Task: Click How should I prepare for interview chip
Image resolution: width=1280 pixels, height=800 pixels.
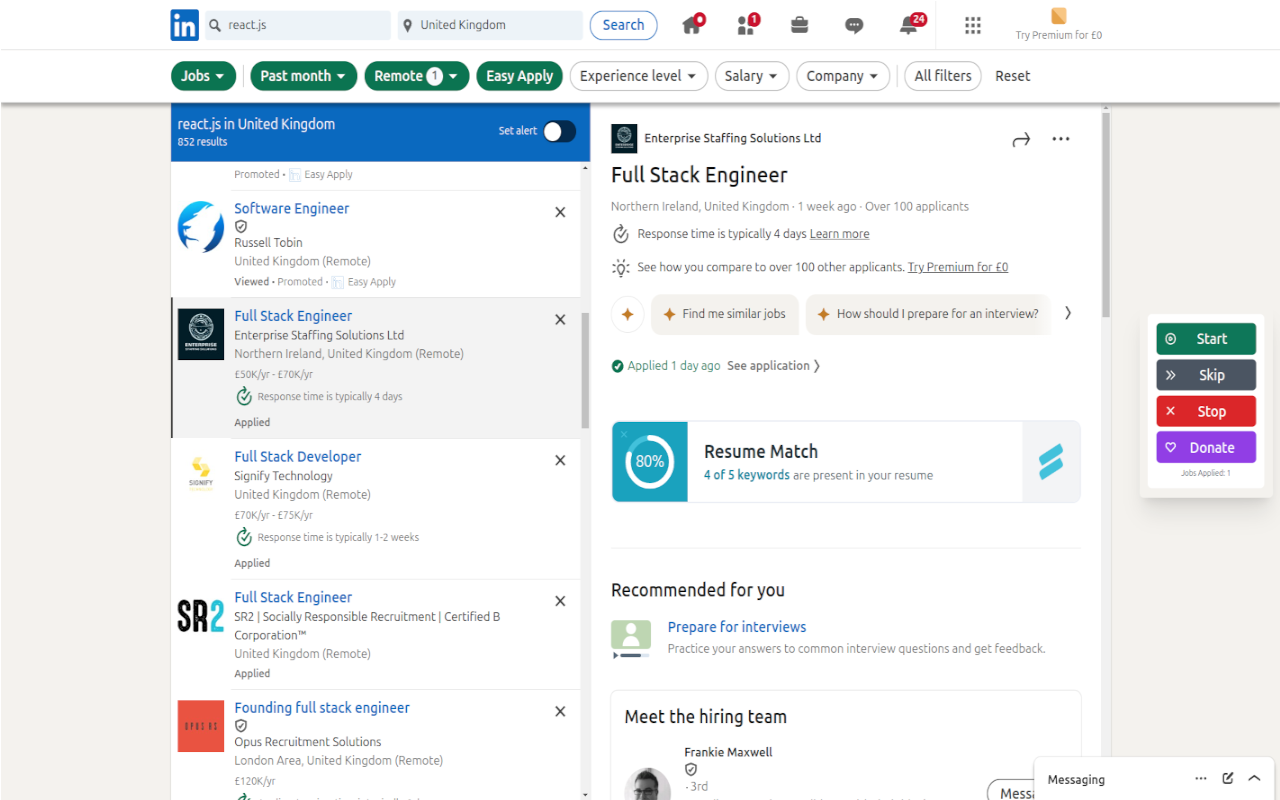Action: tap(928, 314)
